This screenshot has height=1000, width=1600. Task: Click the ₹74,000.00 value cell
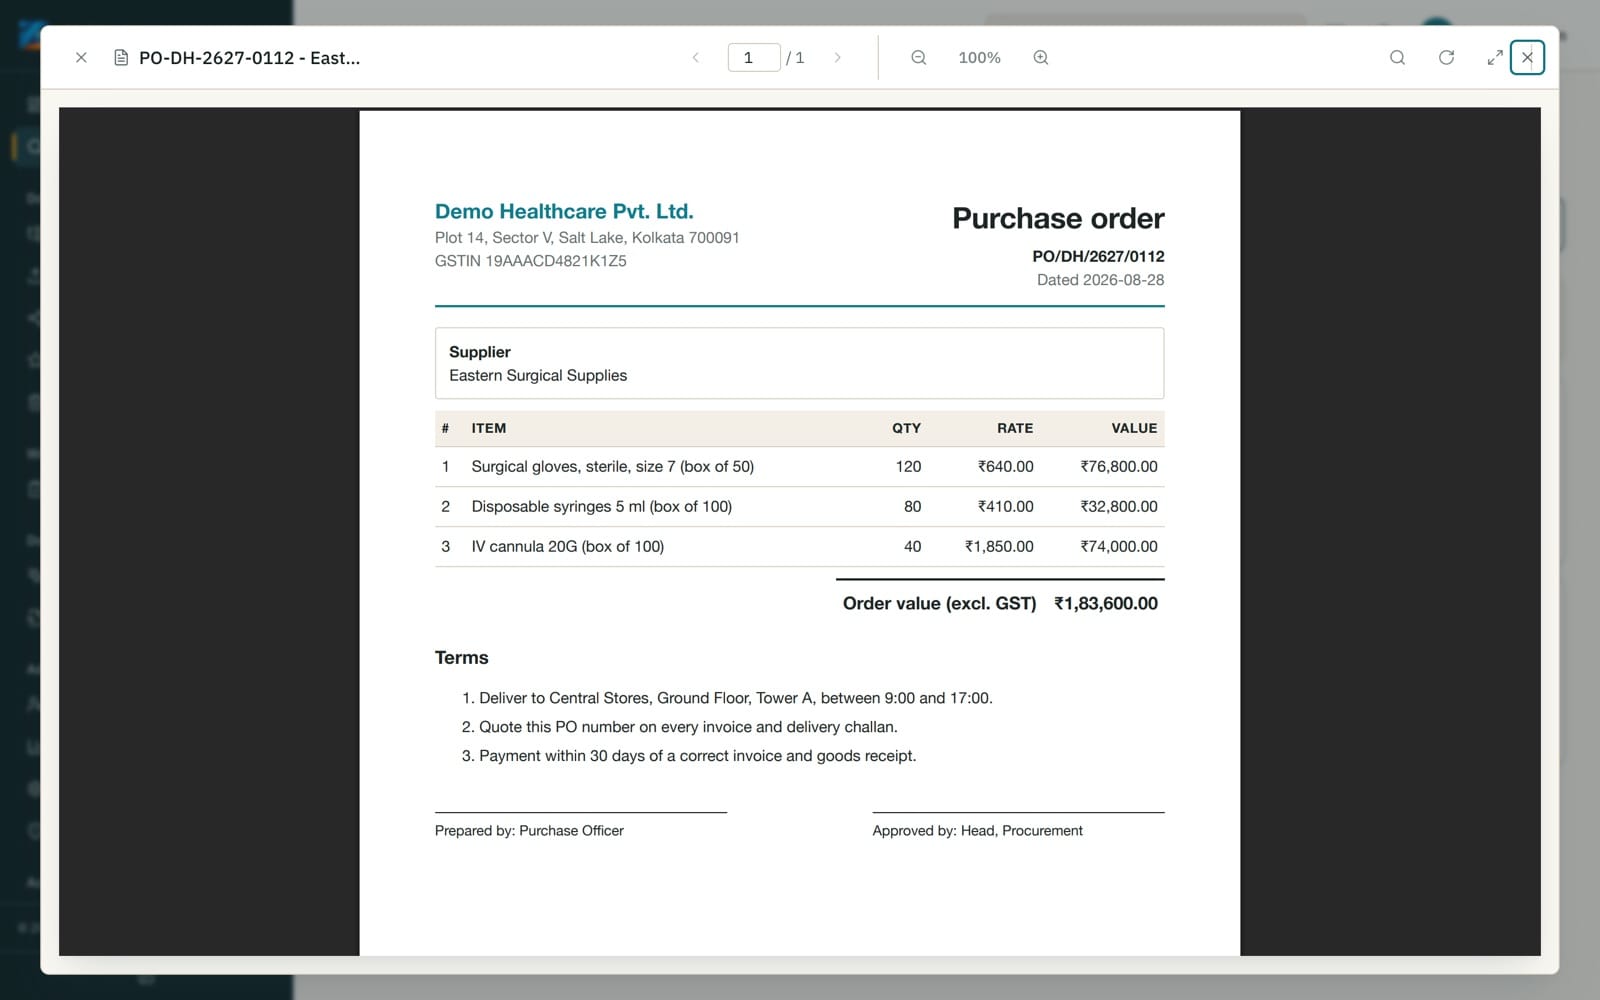tap(1119, 547)
